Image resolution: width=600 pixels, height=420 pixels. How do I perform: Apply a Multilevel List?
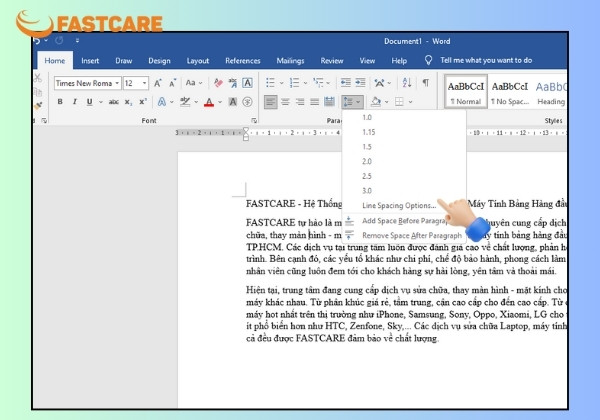[318, 83]
